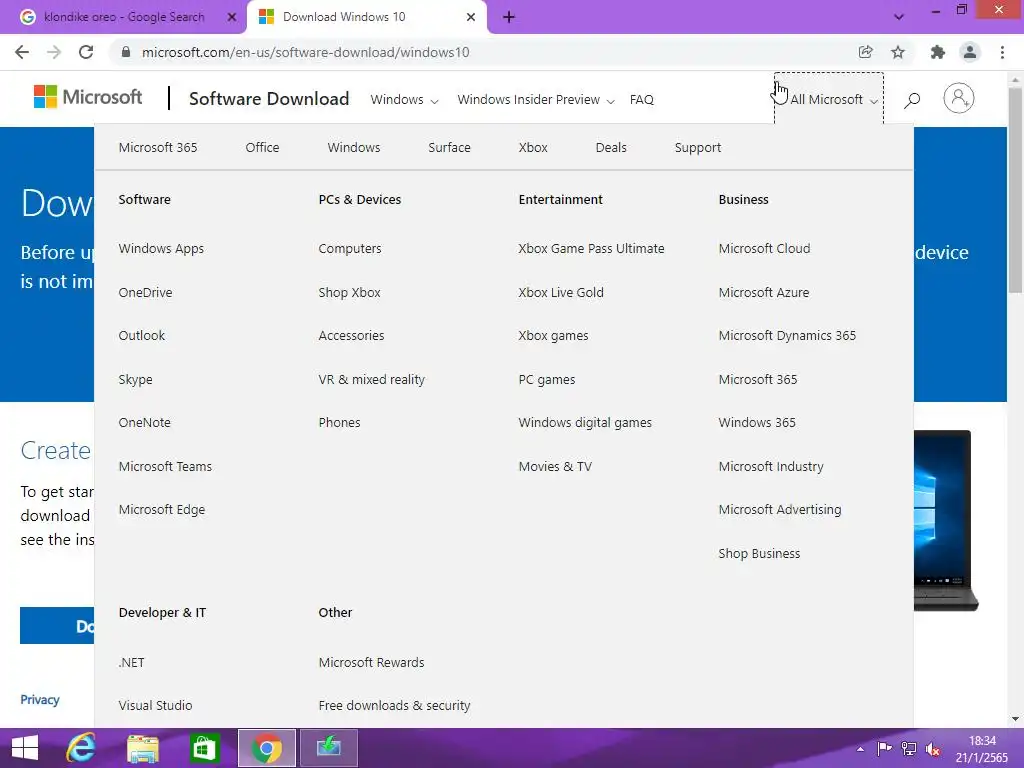Image resolution: width=1024 pixels, height=768 pixels.
Task: Open the Microsoft Azure link
Action: (764, 293)
